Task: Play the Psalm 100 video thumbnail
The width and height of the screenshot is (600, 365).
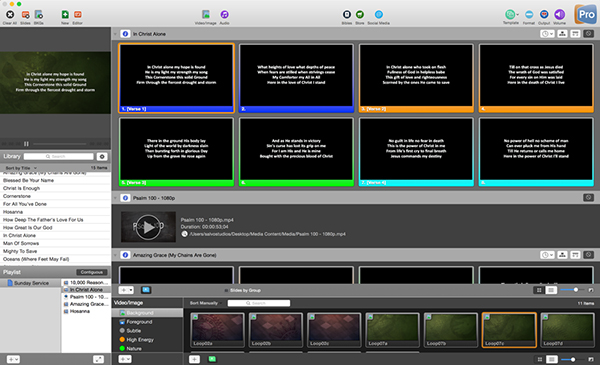Action: pos(148,227)
